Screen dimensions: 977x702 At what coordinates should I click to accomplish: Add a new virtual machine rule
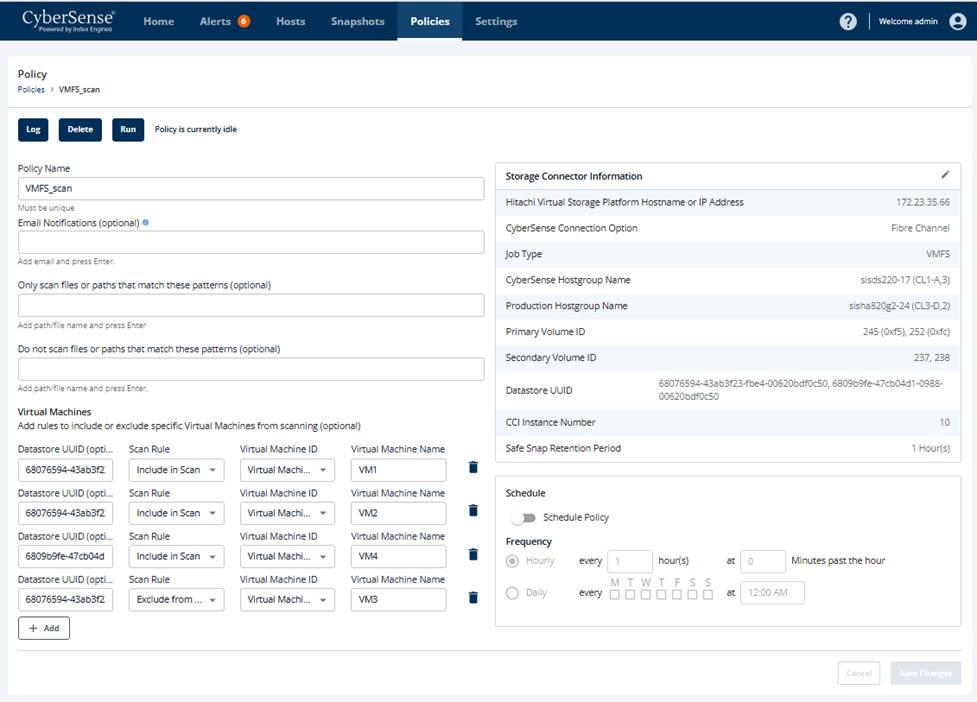pos(44,628)
